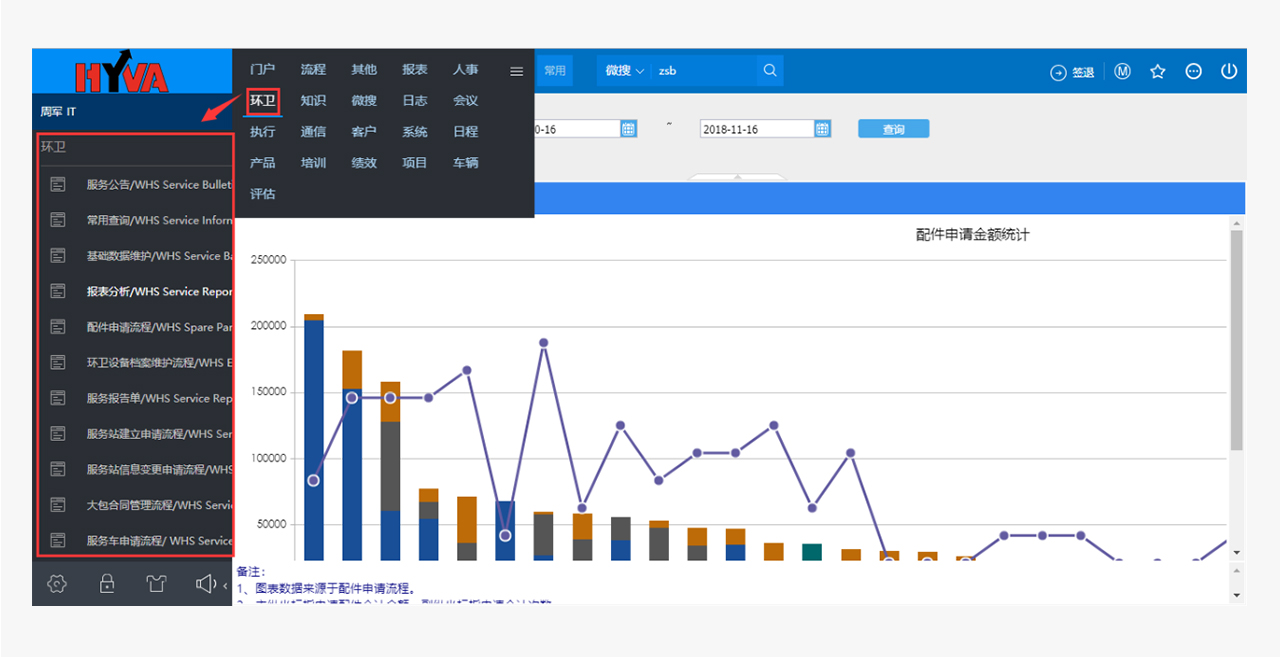Click the lock icon in sidebar footer
1280x657 pixels.
pyautogui.click(x=107, y=584)
